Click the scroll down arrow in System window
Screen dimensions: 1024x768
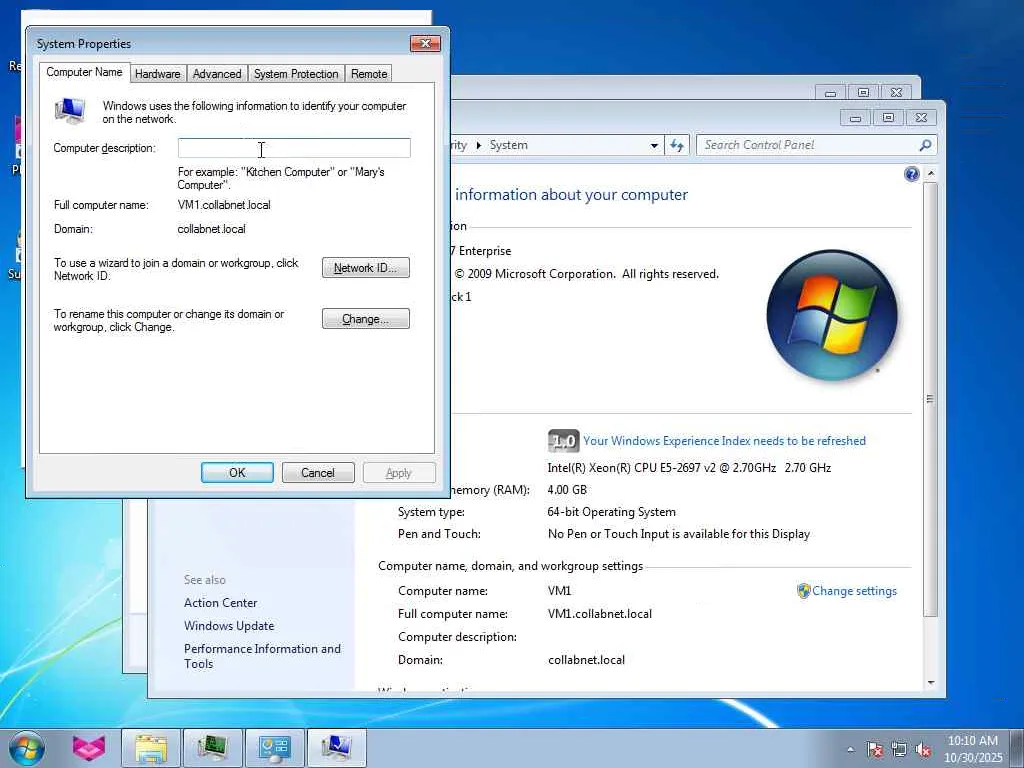click(931, 683)
